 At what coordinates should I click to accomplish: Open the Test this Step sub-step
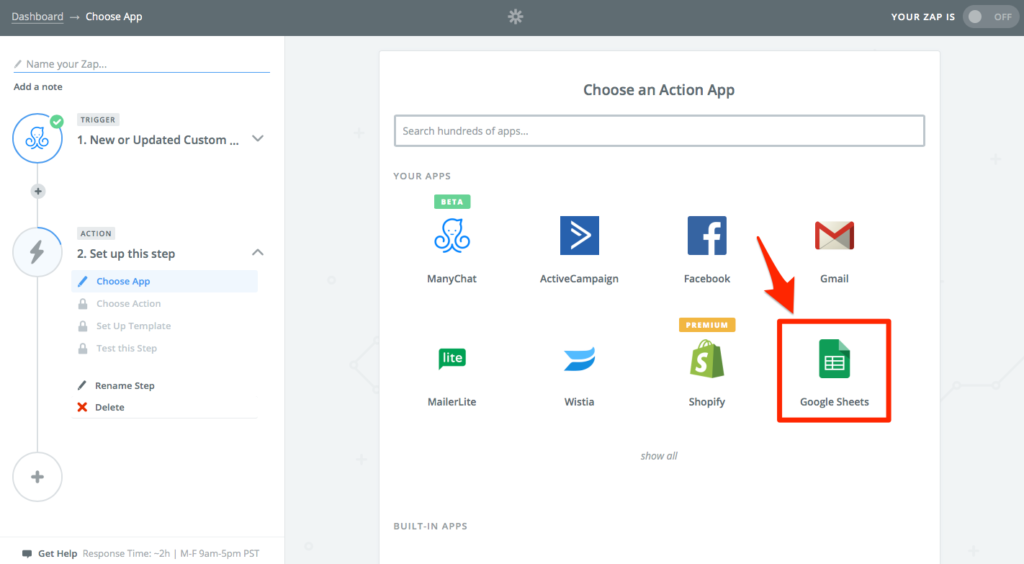coord(127,348)
